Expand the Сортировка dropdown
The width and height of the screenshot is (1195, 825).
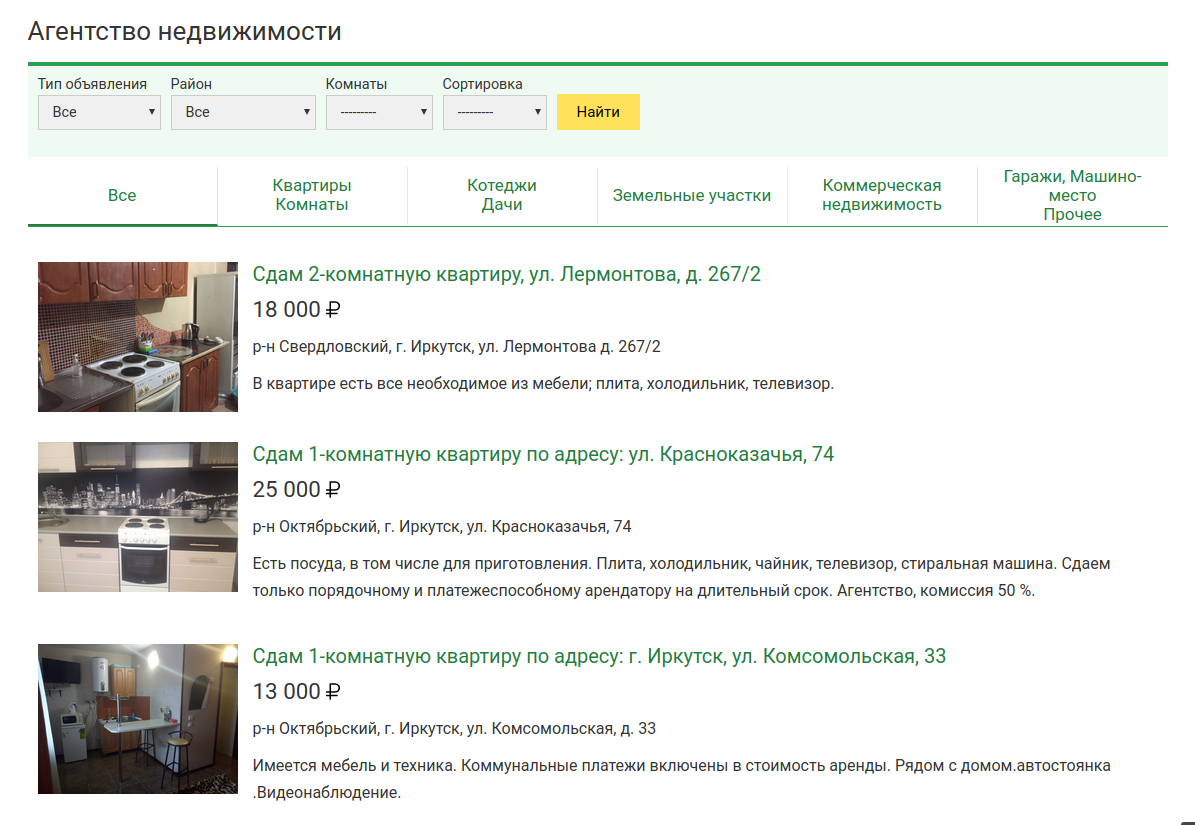[x=494, y=112]
